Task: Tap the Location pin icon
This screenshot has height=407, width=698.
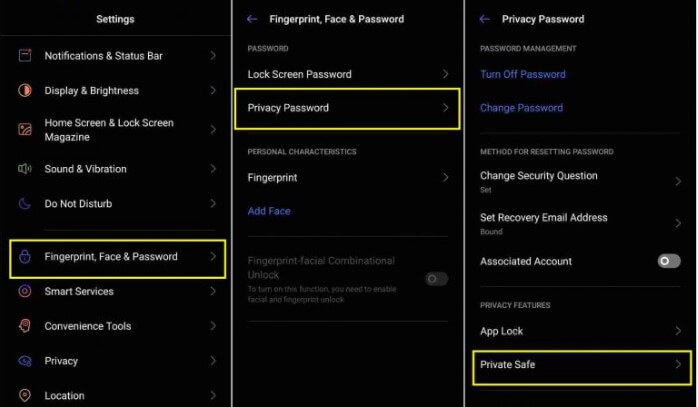Action: point(25,395)
